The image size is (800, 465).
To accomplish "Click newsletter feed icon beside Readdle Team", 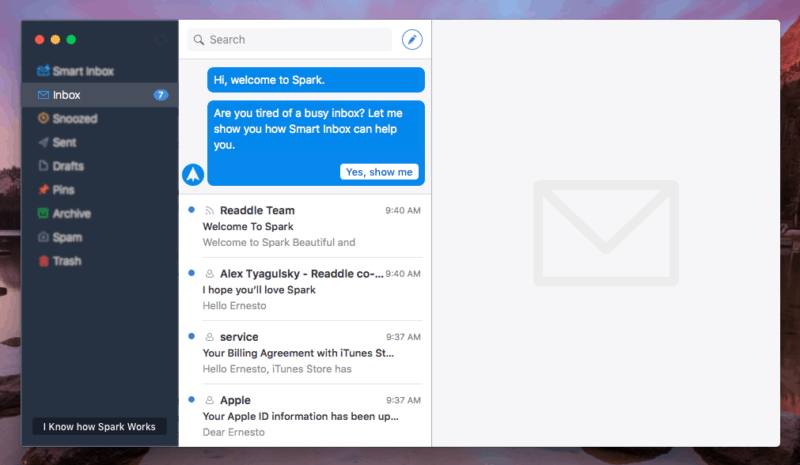I will [209, 210].
